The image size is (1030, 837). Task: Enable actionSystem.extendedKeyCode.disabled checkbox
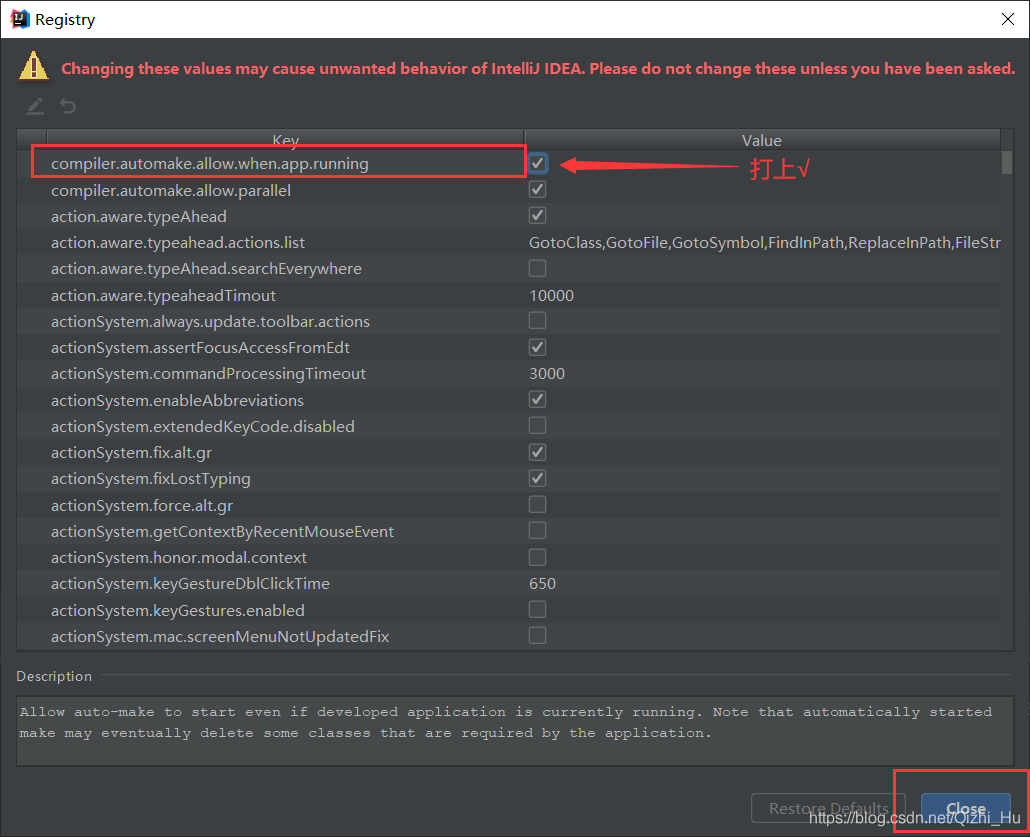pos(537,426)
